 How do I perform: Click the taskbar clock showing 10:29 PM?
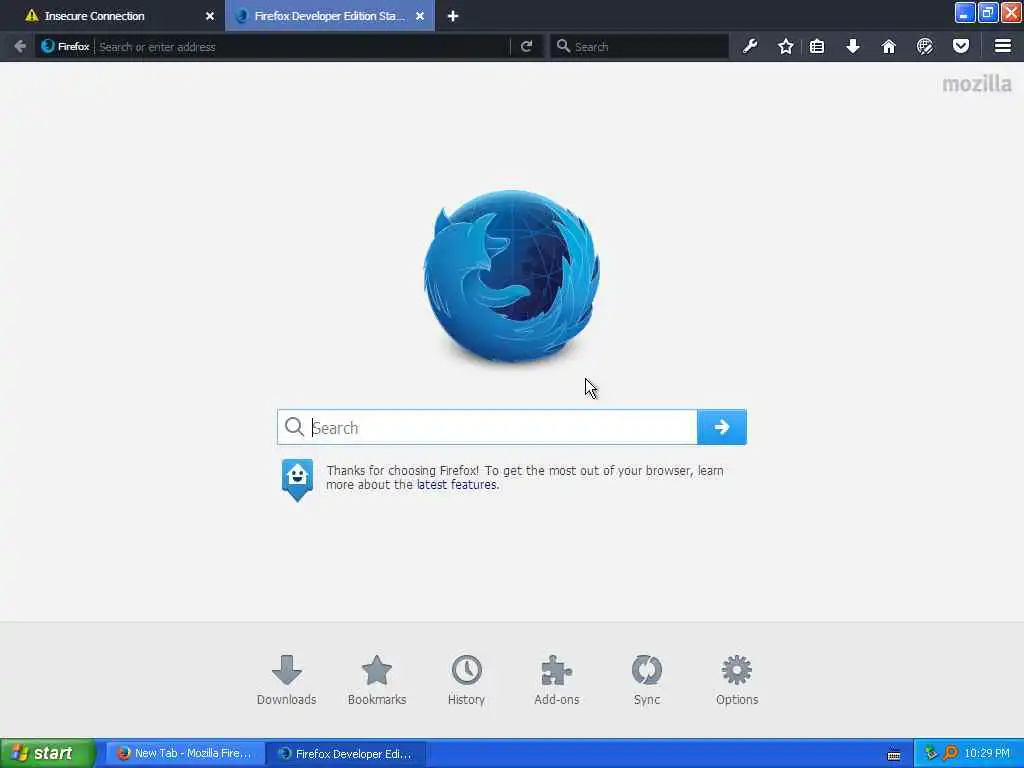987,753
